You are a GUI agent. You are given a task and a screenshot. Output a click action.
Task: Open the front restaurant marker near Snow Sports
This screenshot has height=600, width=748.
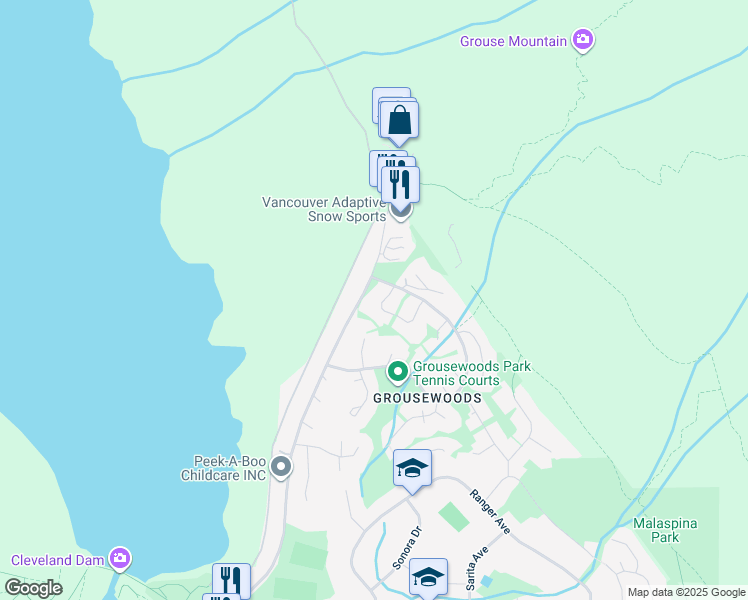click(x=401, y=186)
